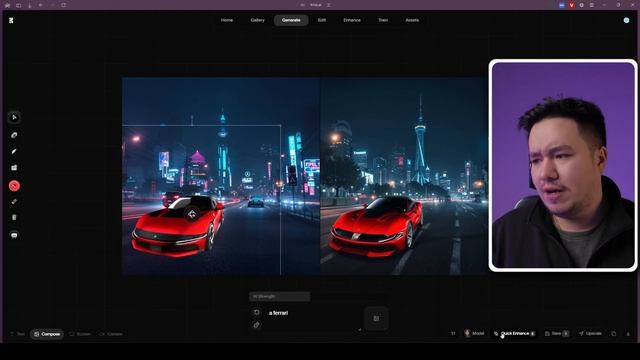
Task: Open the aspect ratio 1:1 control
Action: (453, 333)
